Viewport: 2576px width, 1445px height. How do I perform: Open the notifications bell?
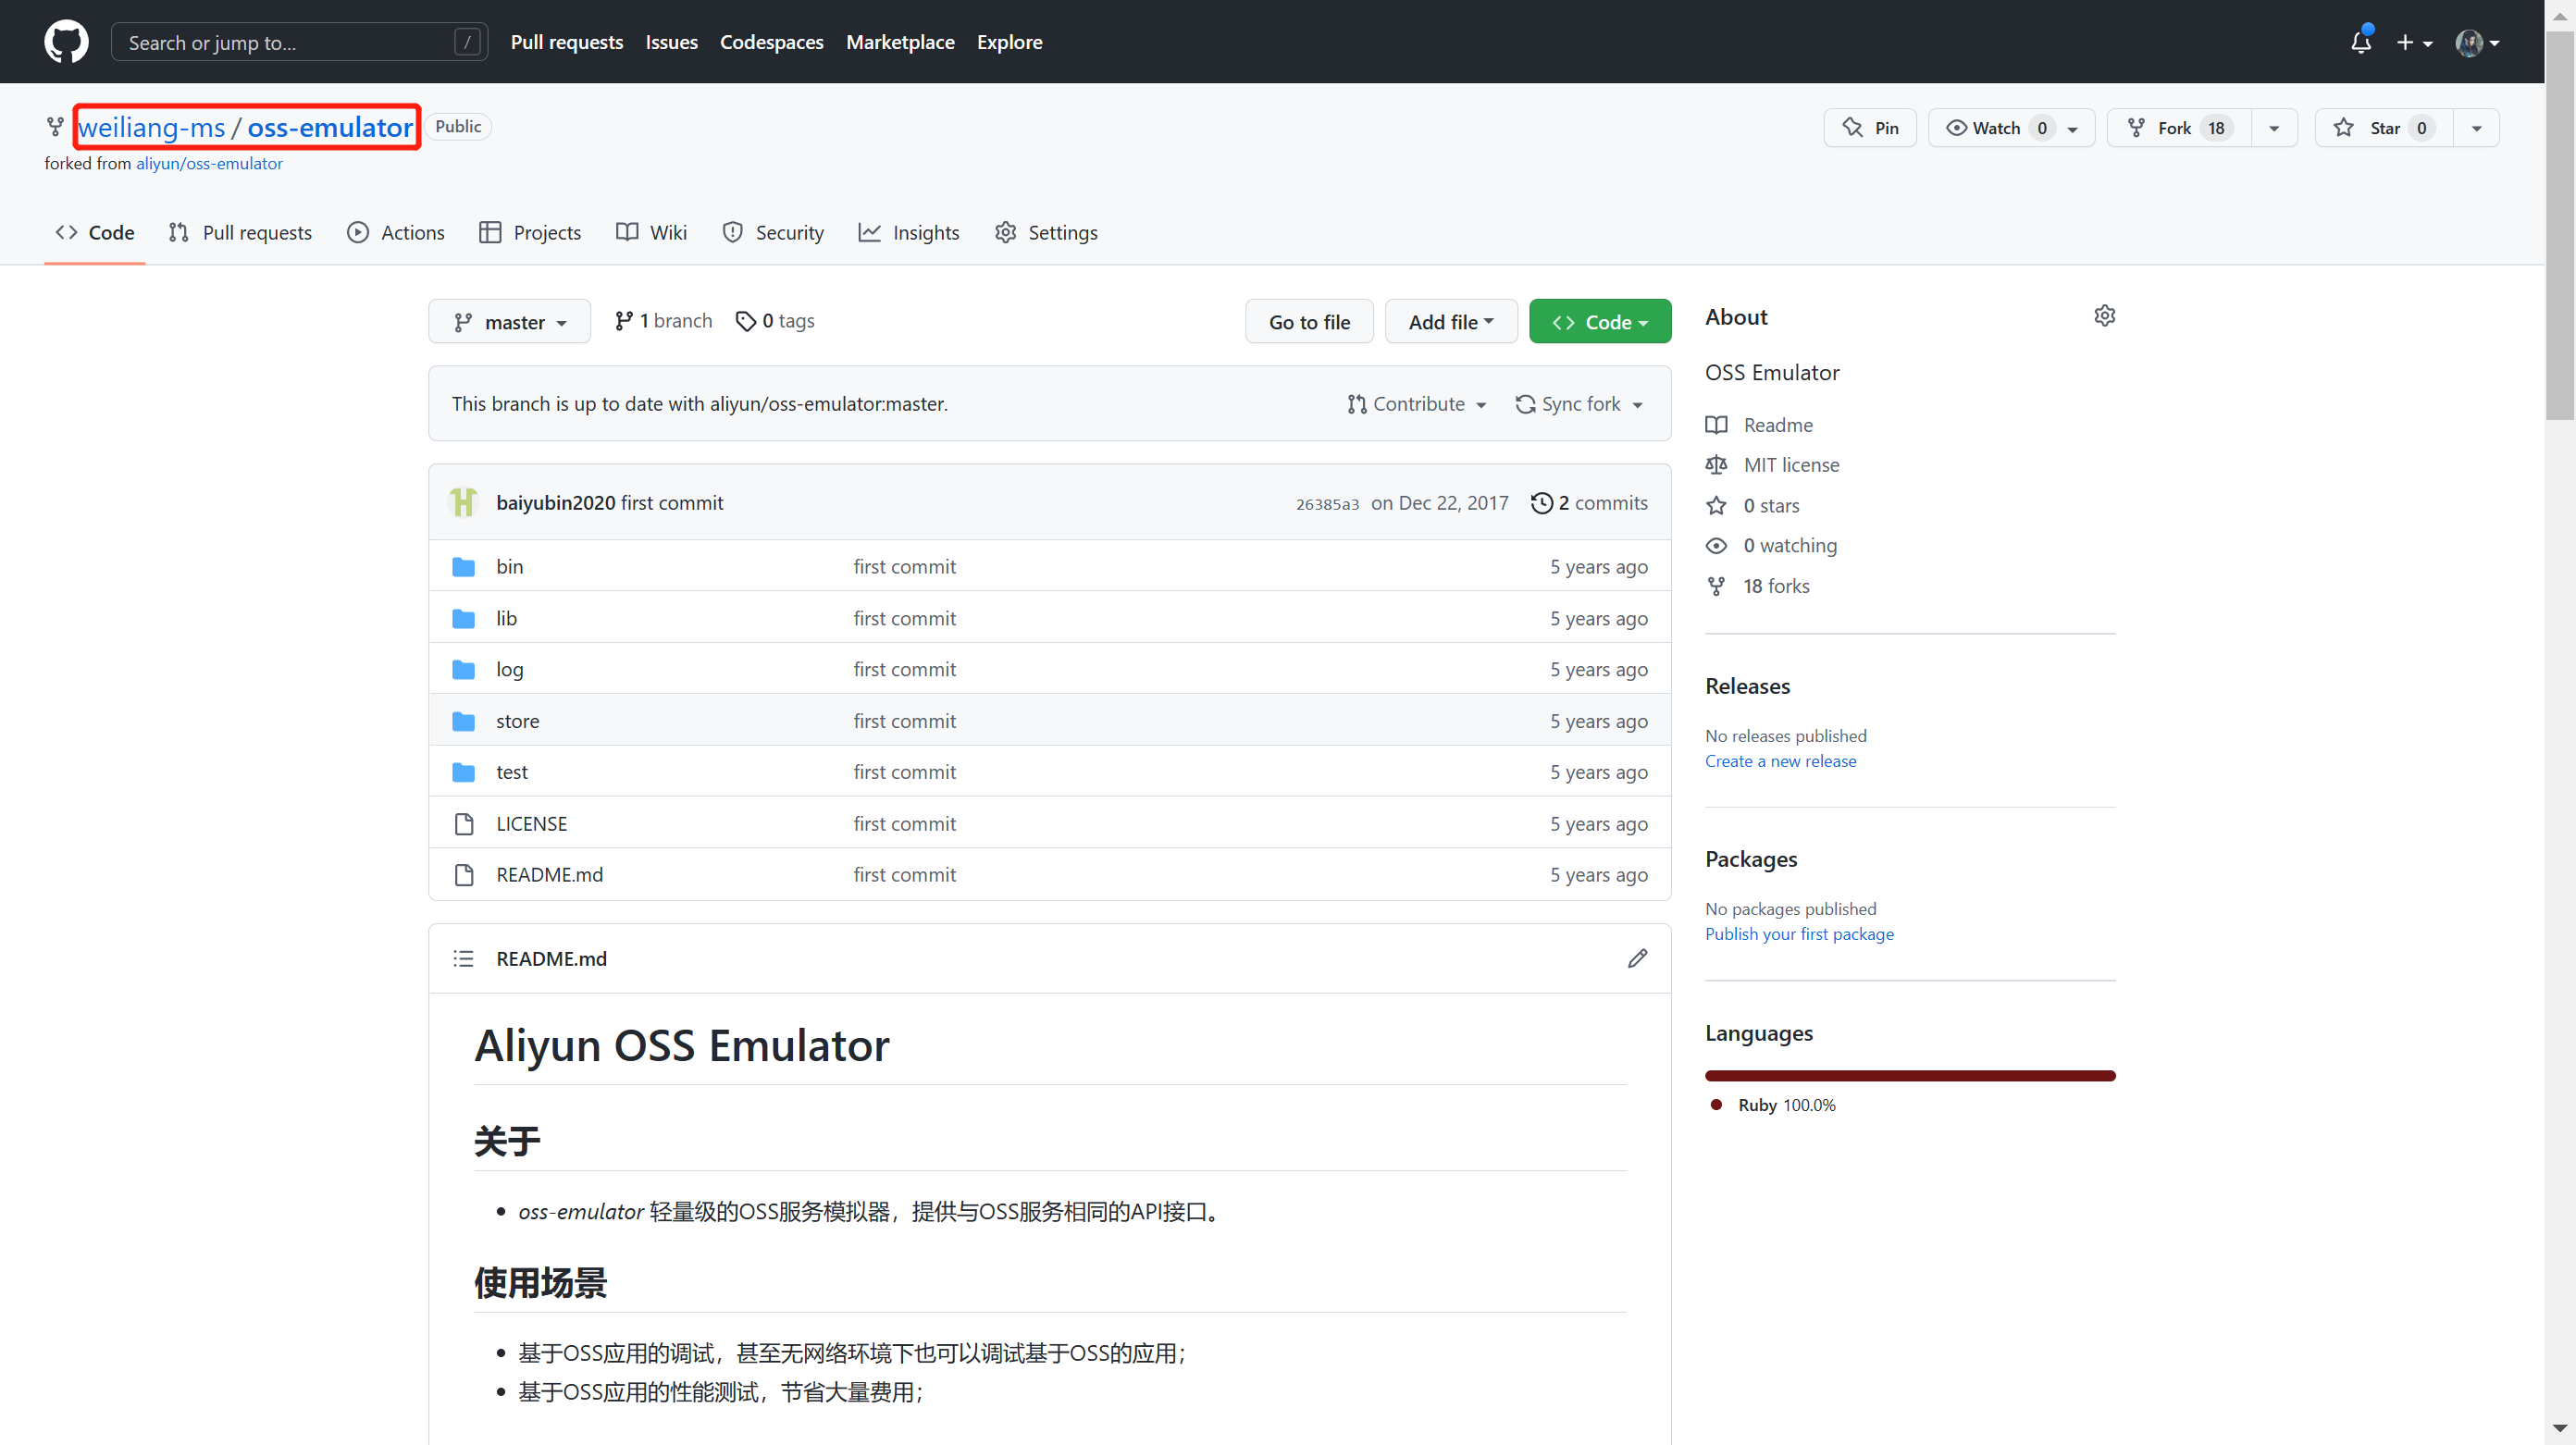(2360, 42)
